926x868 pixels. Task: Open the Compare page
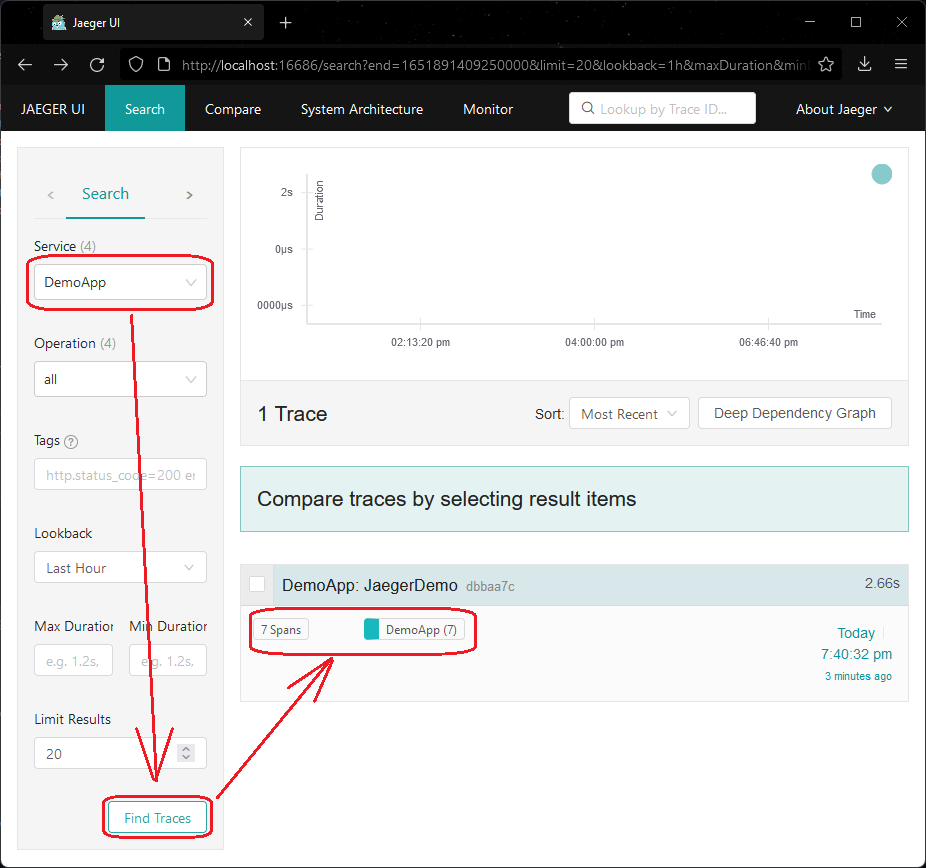(233, 109)
